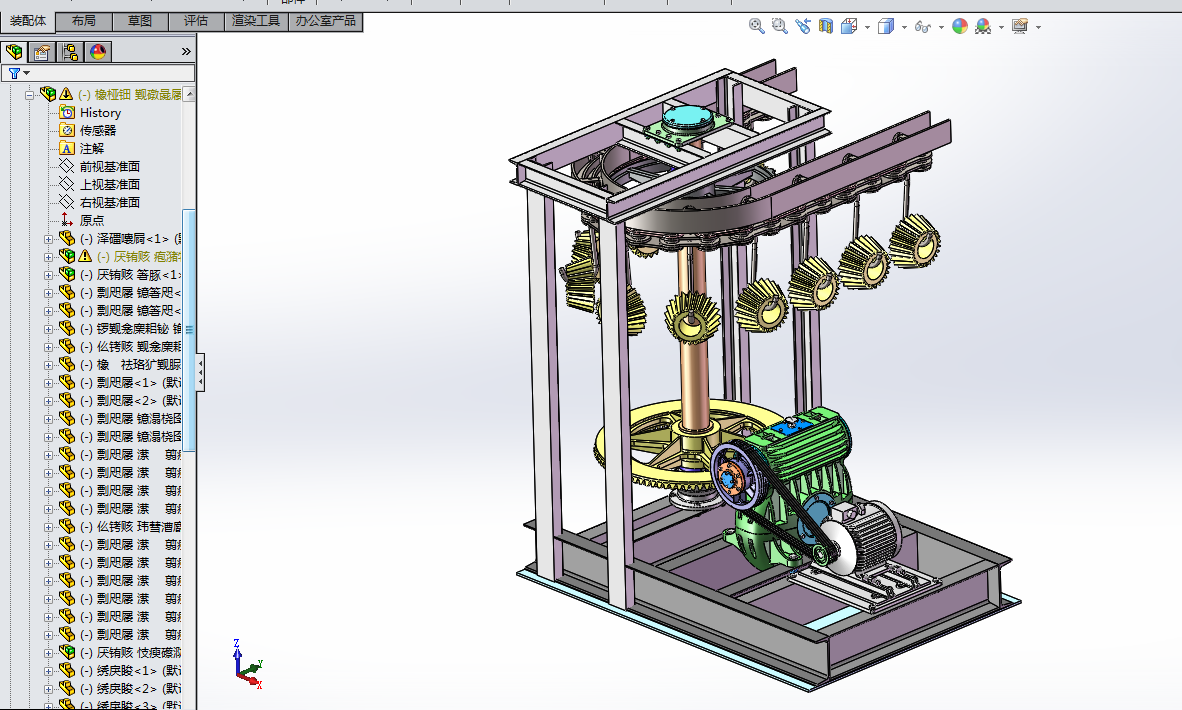Select the 仫铐赅 玮彗漕 tree row
The image size is (1182, 710).
click(x=119, y=526)
